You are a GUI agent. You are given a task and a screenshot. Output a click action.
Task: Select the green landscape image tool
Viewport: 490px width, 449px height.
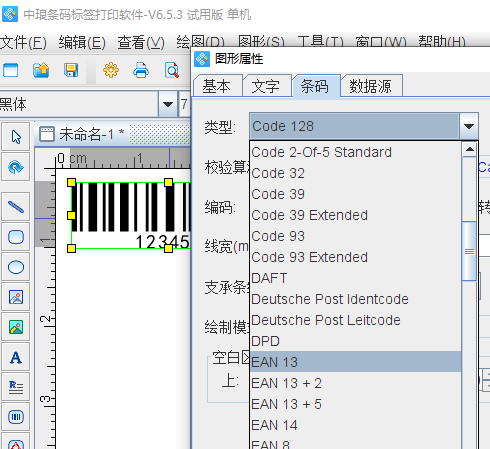pyautogui.click(x=16, y=327)
